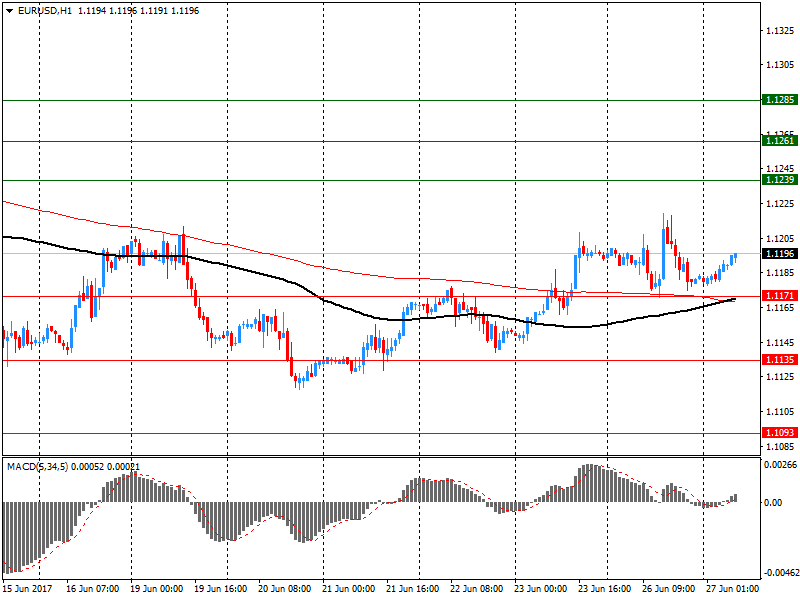The width and height of the screenshot is (800, 600).
Task: Click the 16 Jun 07:00 time label
Action: tap(92, 589)
